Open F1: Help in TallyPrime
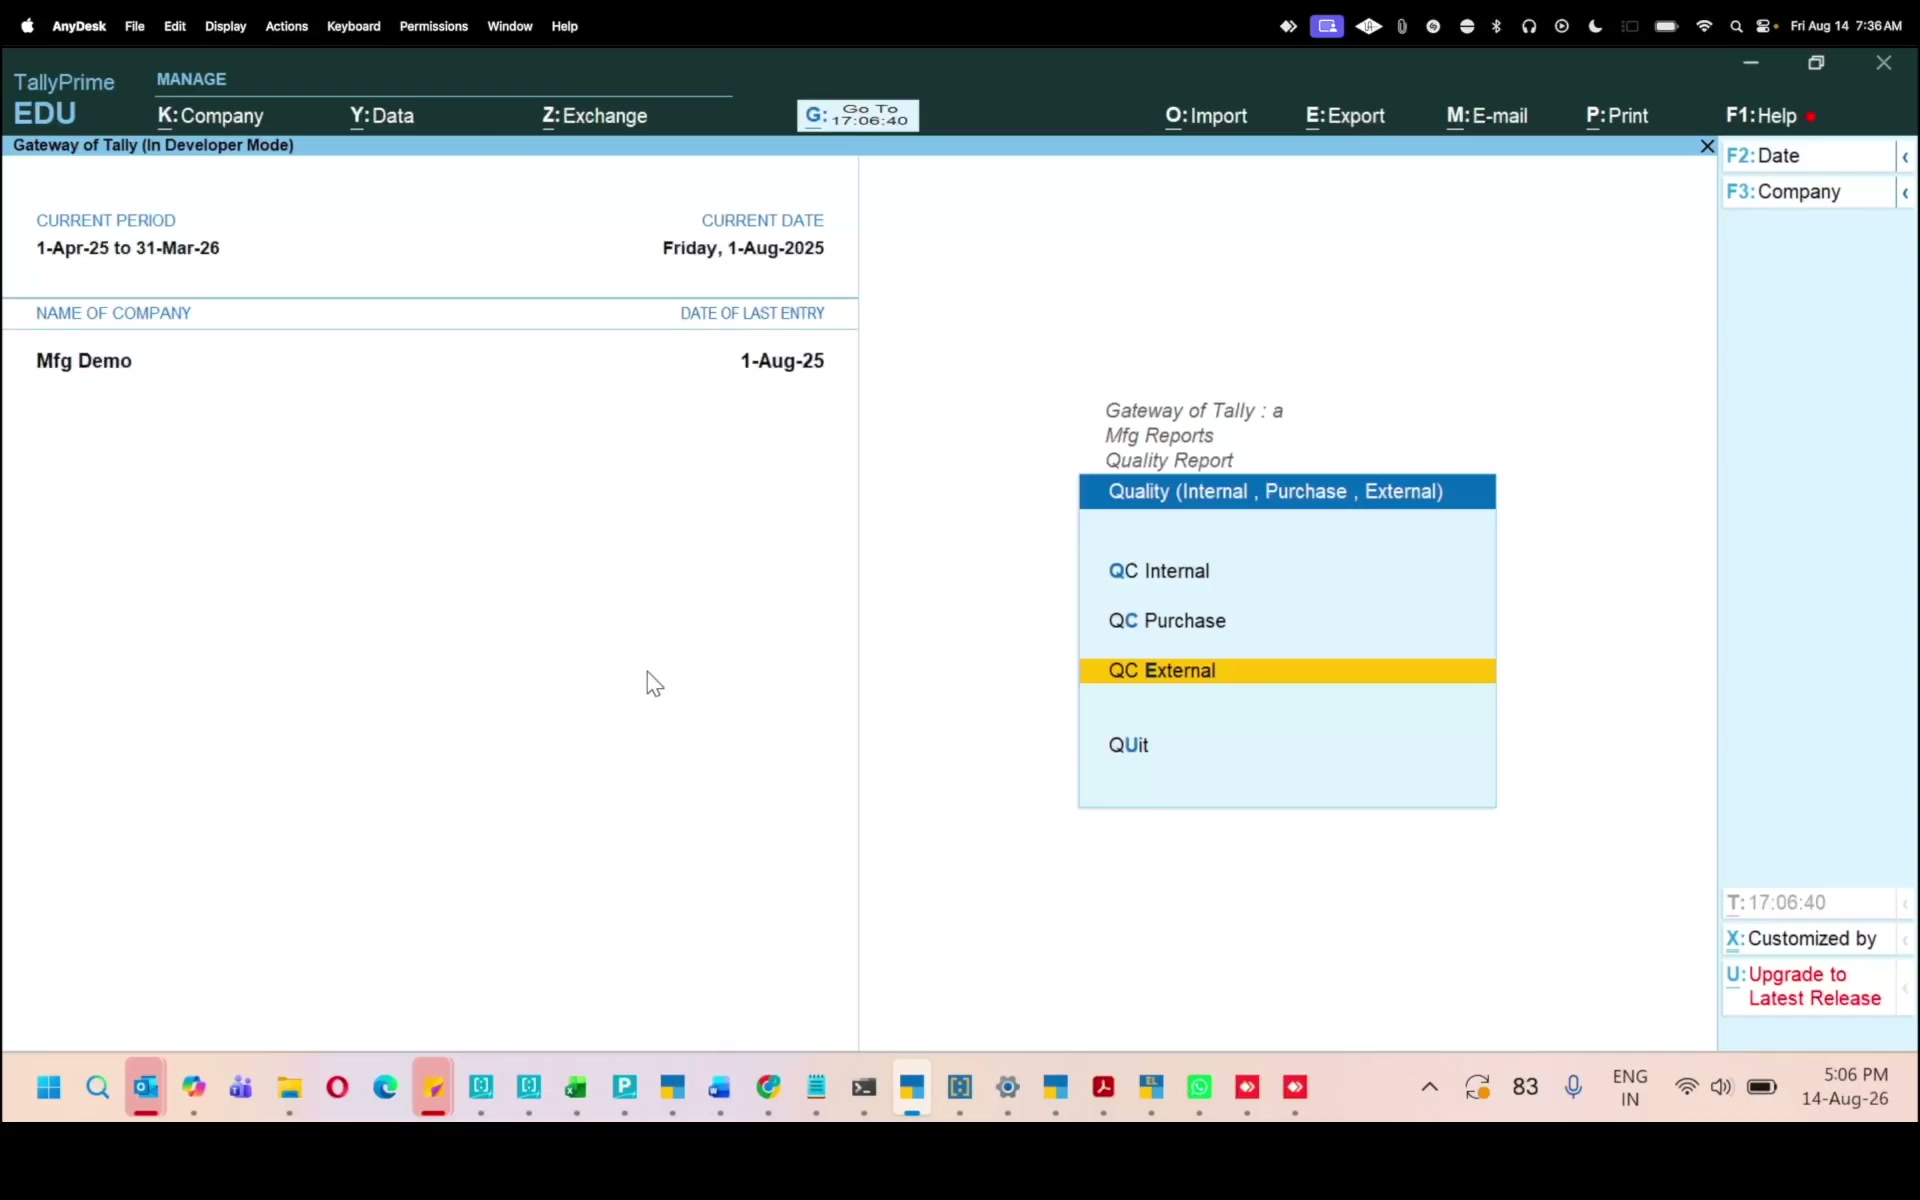 point(1761,116)
